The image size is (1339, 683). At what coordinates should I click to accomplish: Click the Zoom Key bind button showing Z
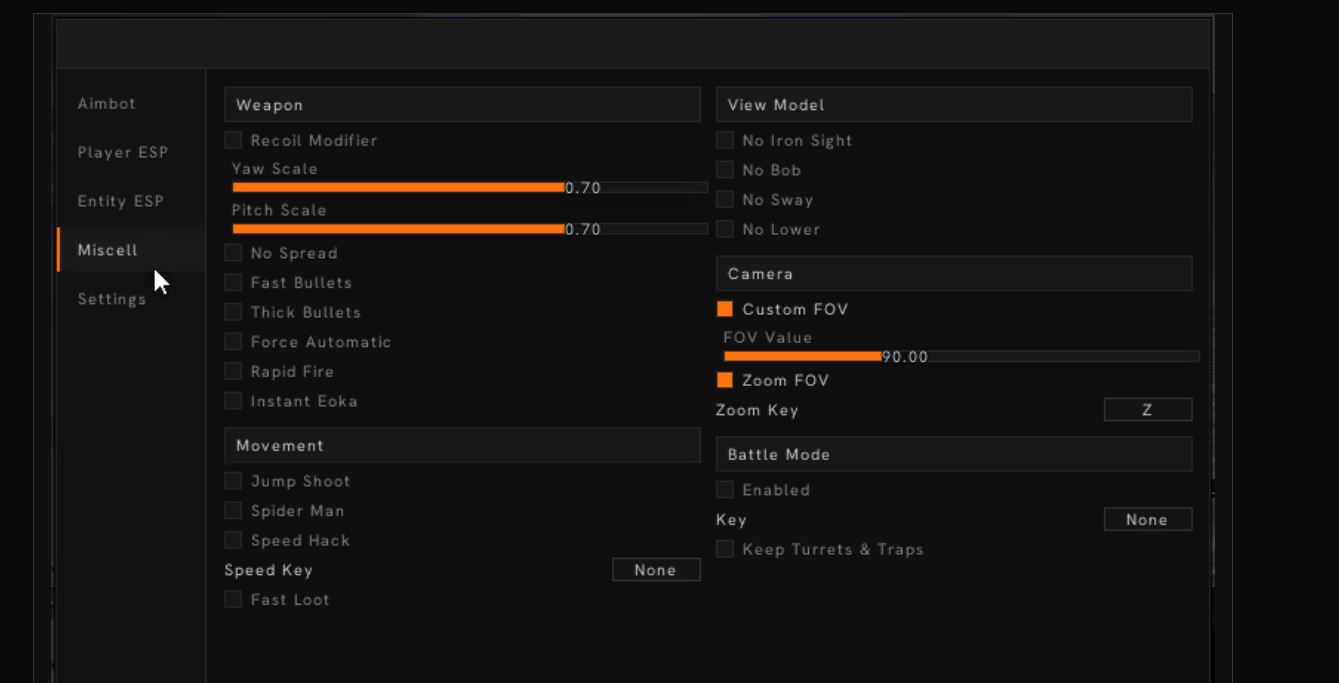(1148, 410)
